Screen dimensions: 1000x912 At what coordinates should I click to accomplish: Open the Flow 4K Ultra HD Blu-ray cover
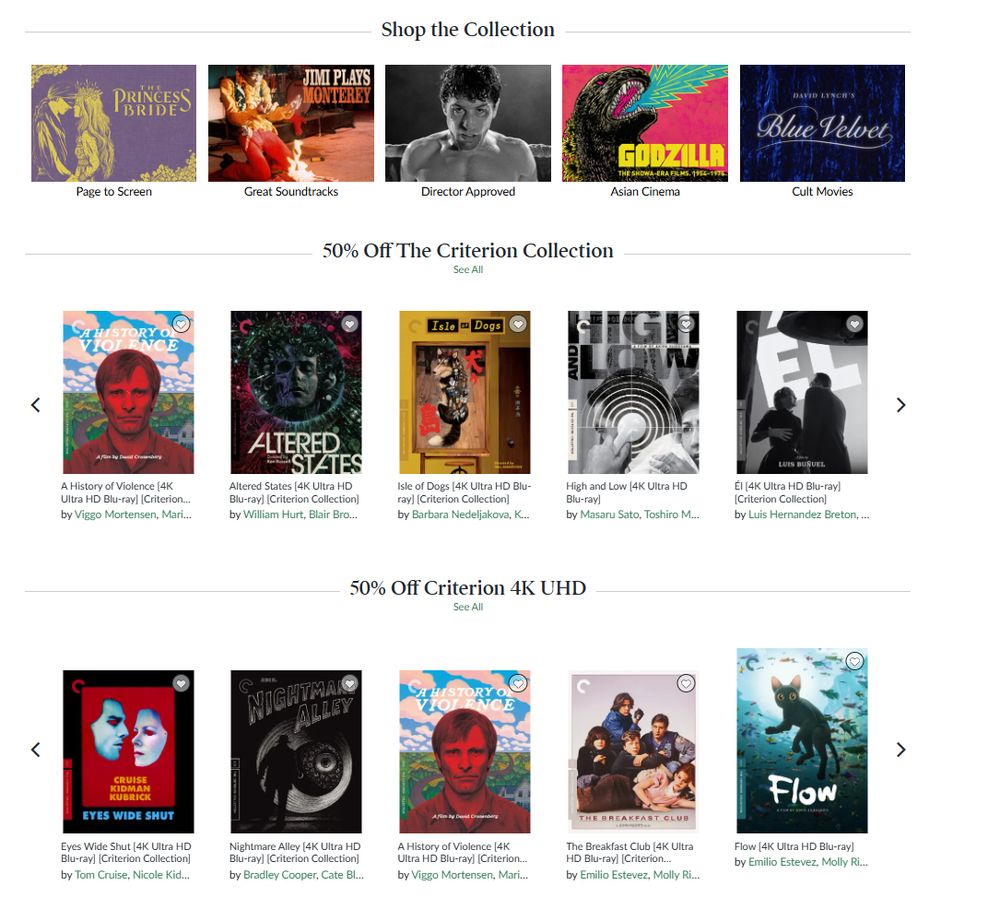pos(802,740)
